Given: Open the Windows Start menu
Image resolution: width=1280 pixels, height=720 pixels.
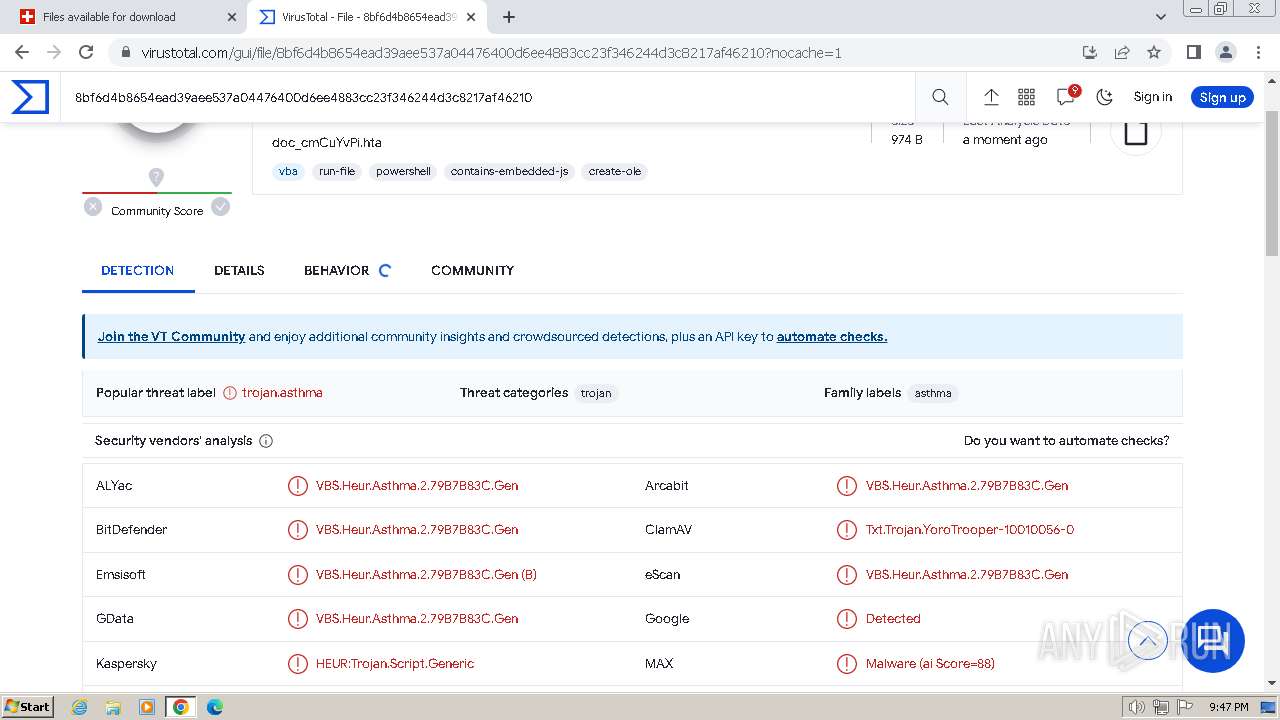Looking at the screenshot, I should click(28, 707).
